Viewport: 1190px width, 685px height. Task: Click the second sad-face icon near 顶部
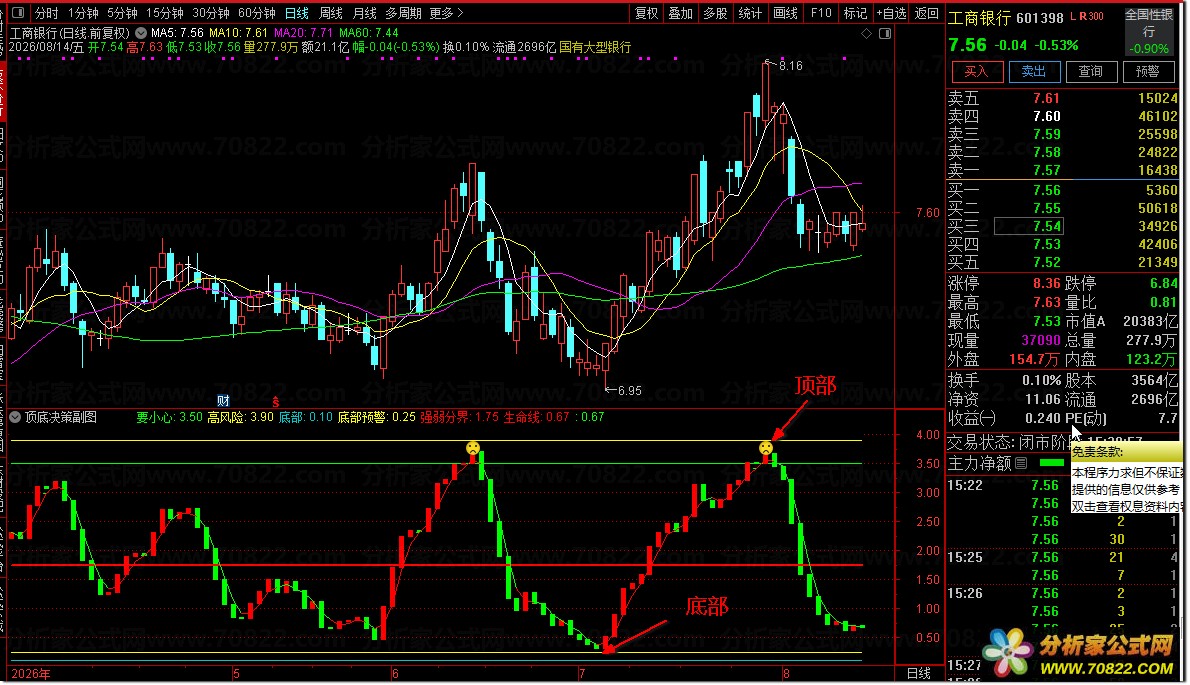pyautogui.click(x=766, y=448)
